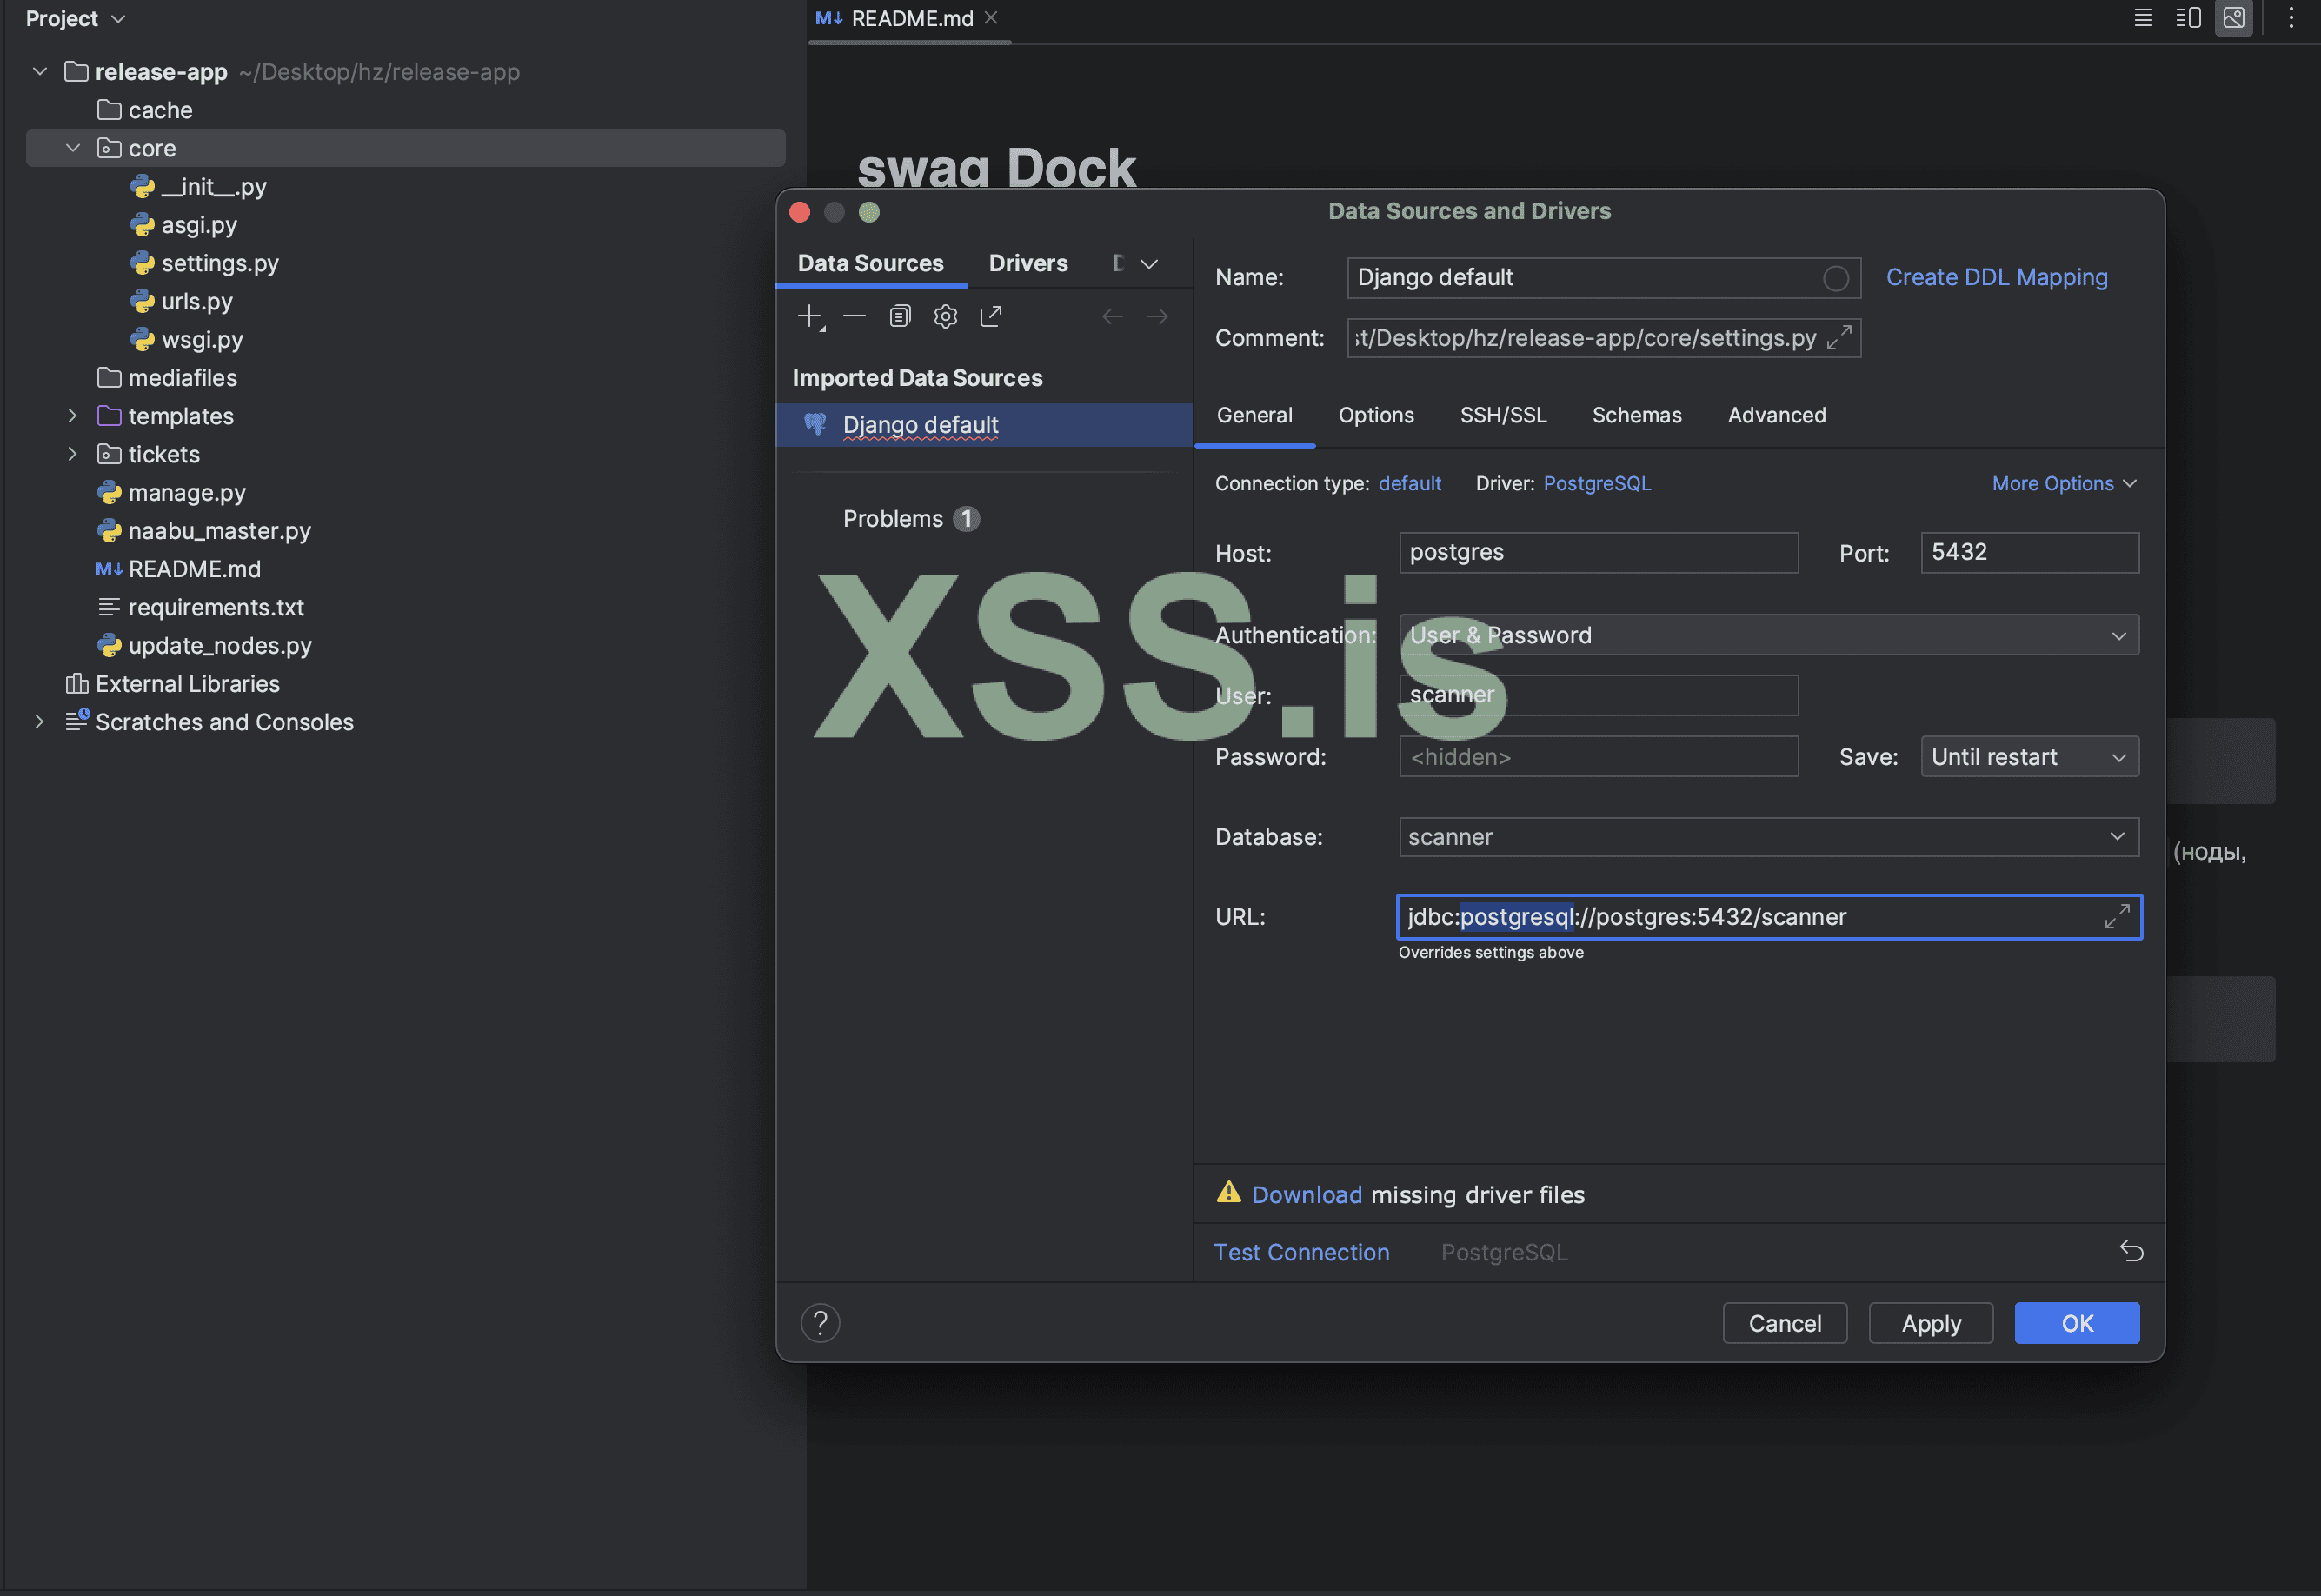Click the add data source plus icon
Viewport: 2321px width, 1596px height.
[x=809, y=317]
